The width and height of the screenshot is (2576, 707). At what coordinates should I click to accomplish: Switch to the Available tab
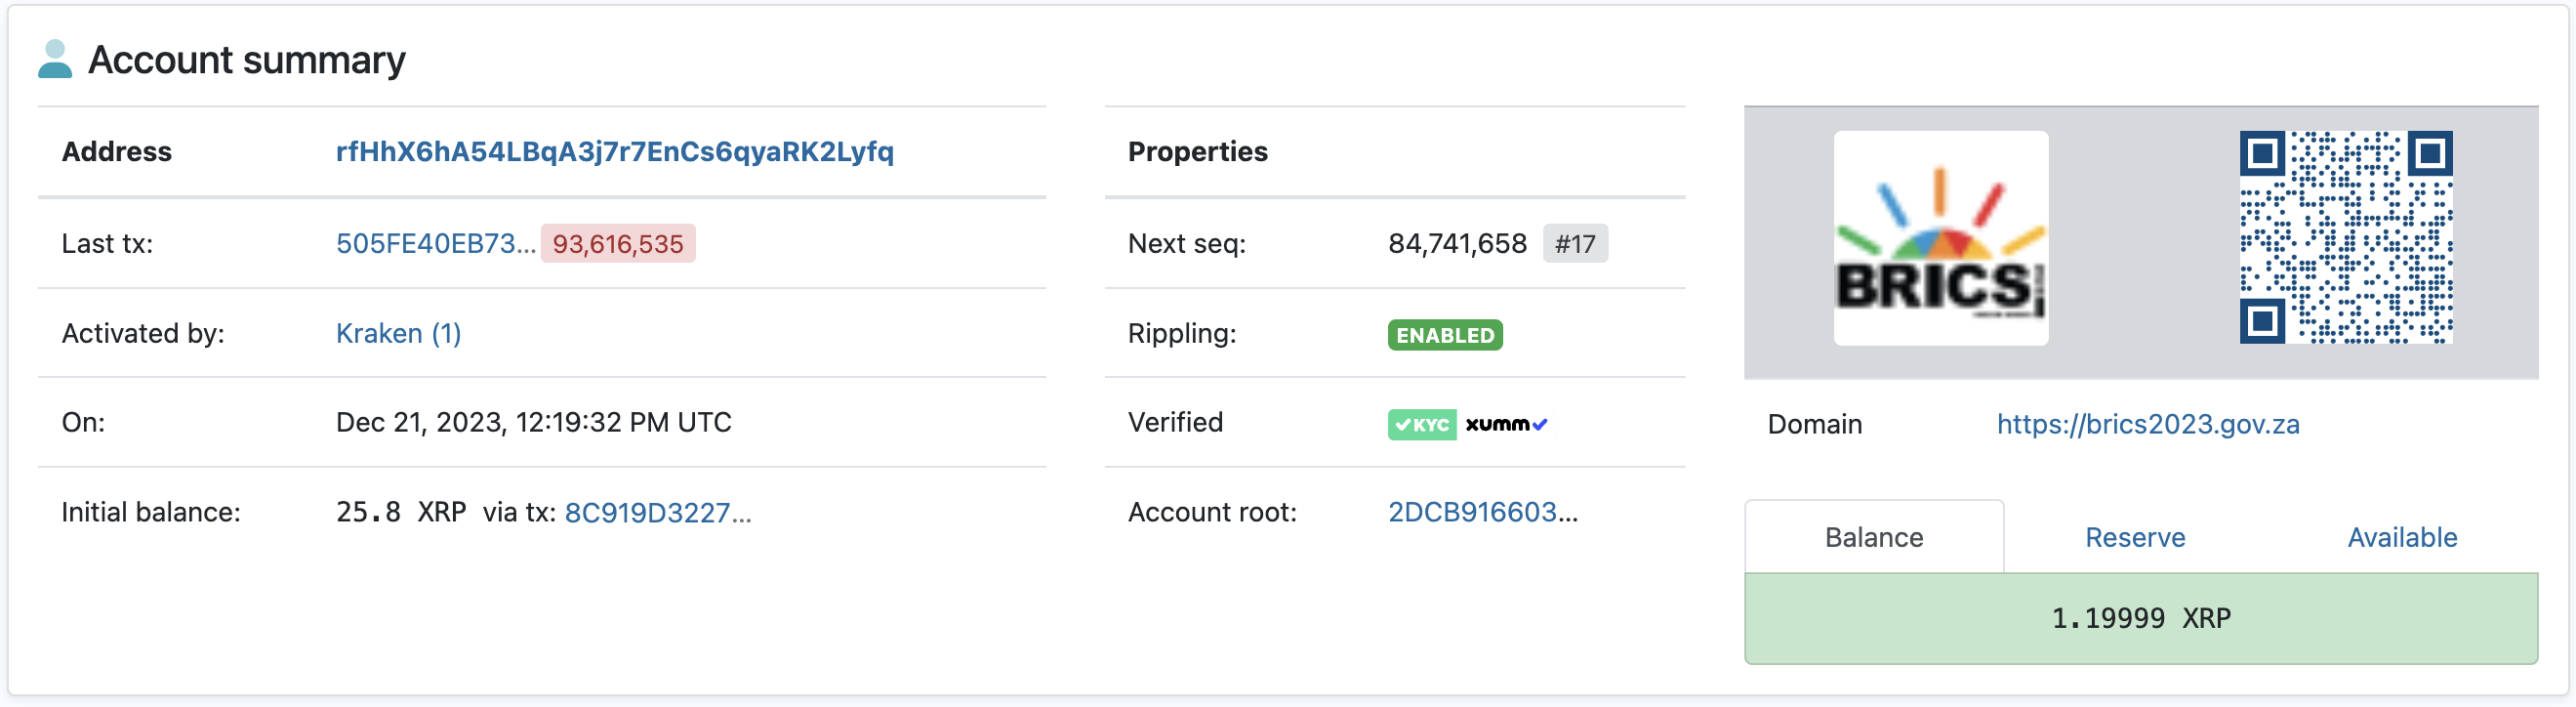2401,538
